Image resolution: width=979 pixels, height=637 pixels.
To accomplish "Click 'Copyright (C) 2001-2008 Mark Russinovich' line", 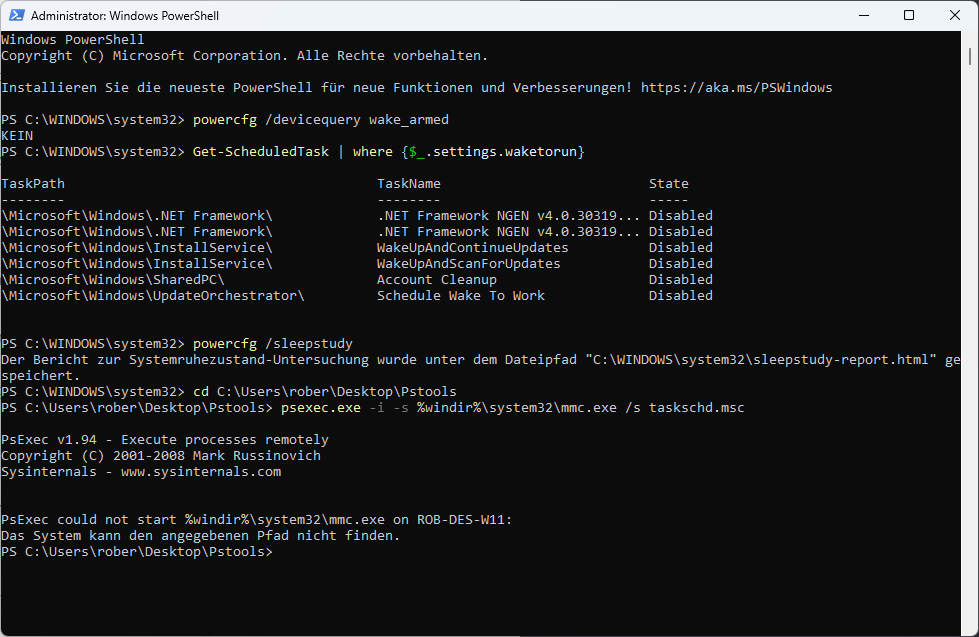I will tap(161, 455).
